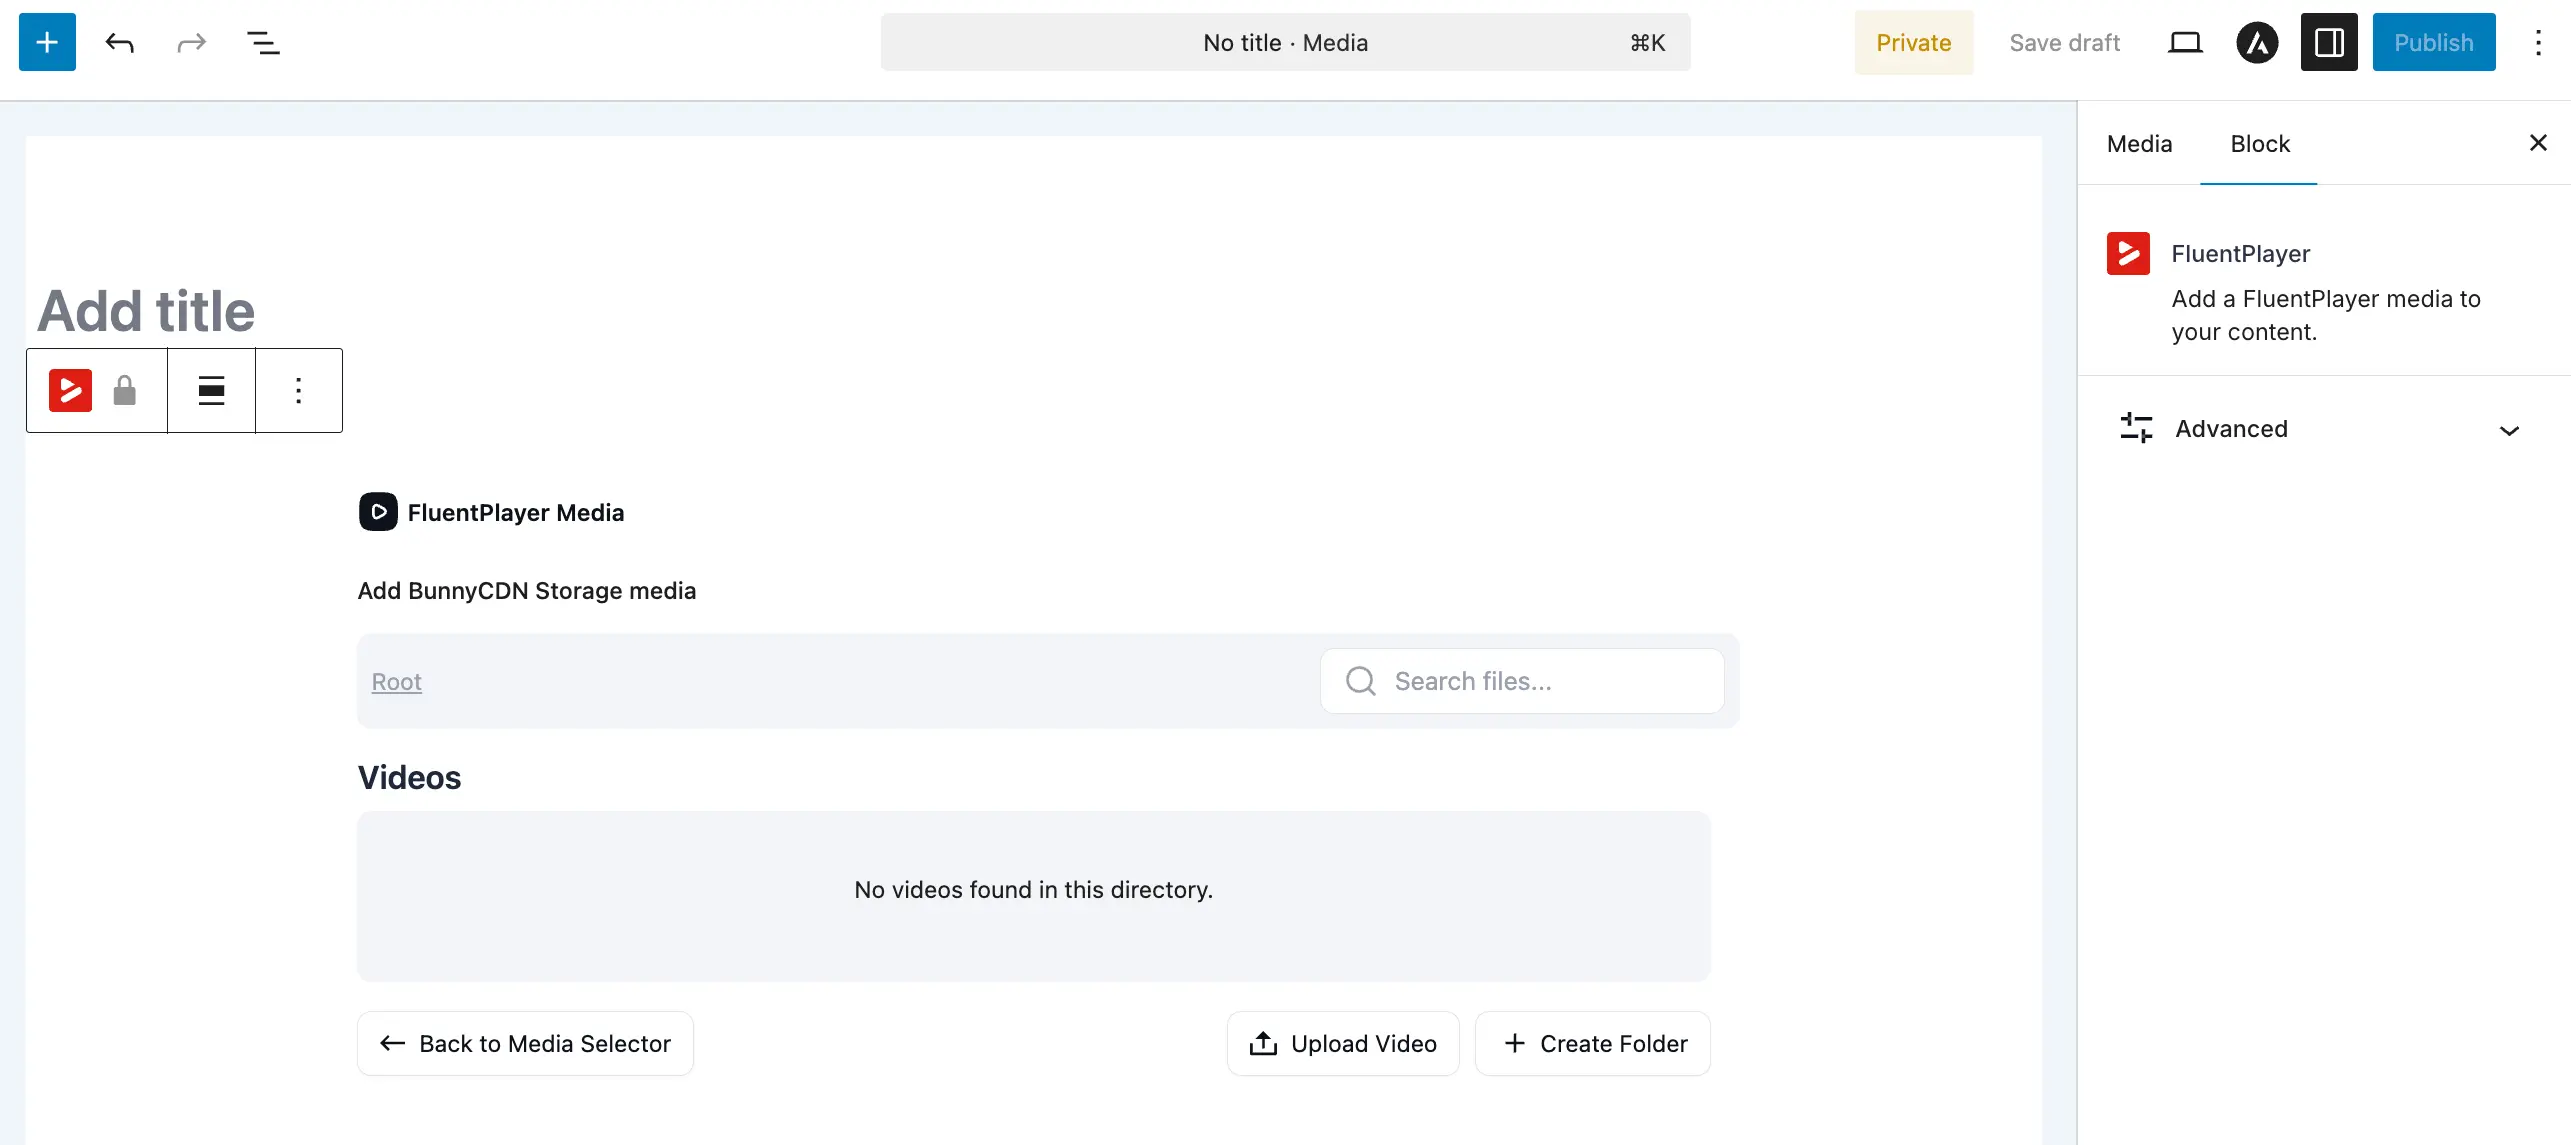Click the Create Folder button

tap(1593, 1043)
